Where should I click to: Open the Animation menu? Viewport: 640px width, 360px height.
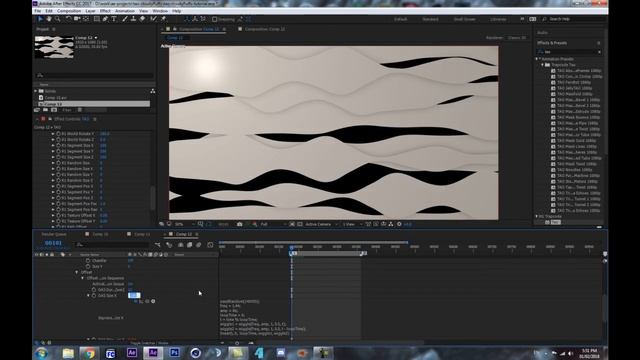125,11
